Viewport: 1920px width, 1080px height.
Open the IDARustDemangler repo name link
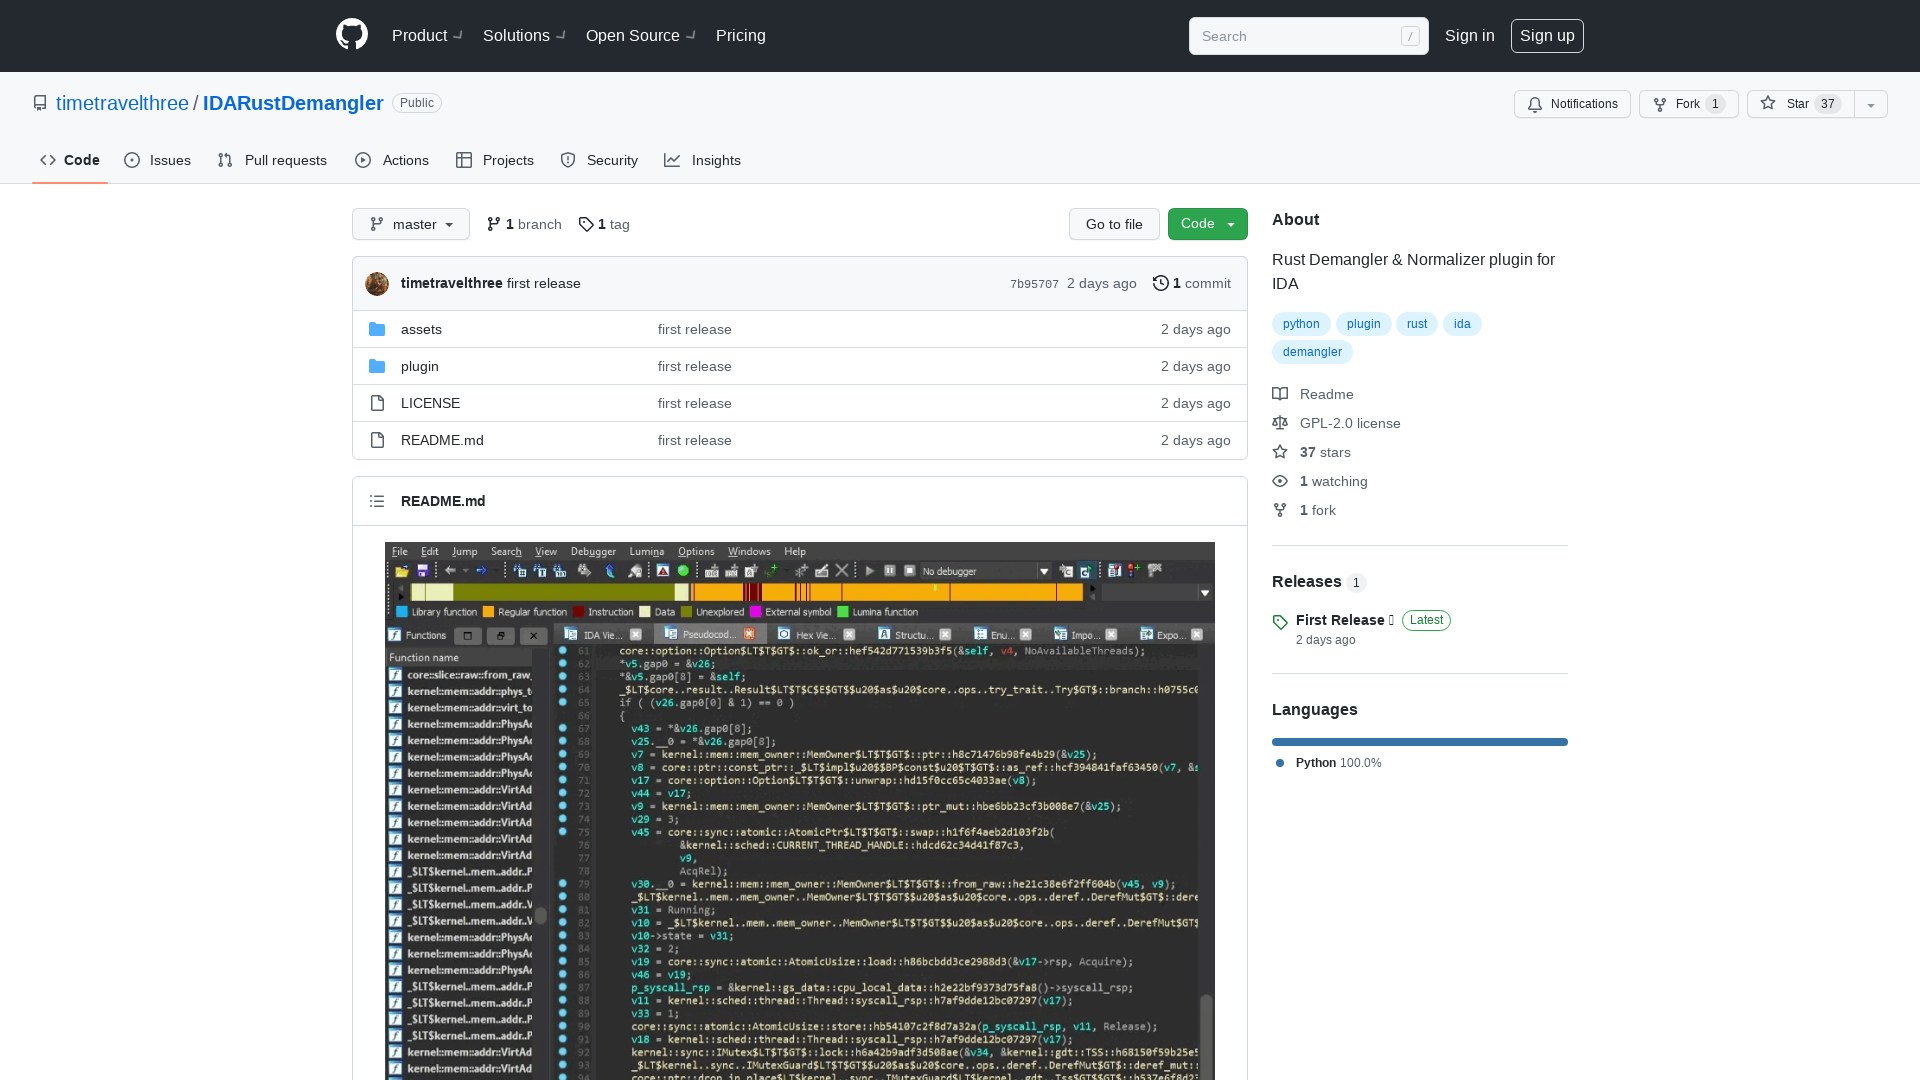click(293, 103)
